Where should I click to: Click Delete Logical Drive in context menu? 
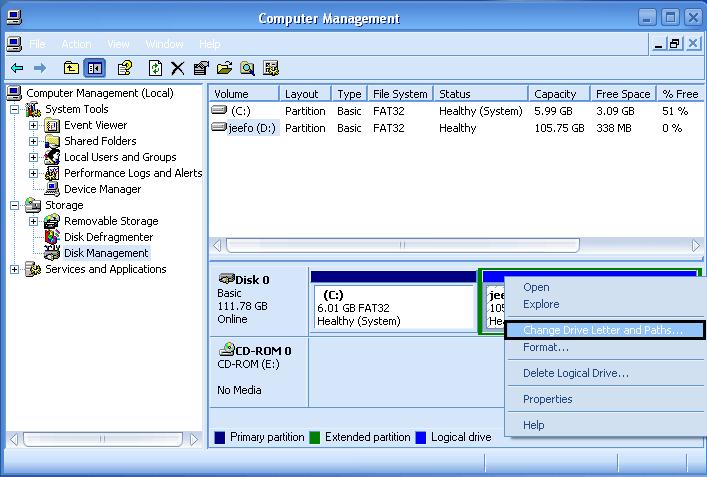click(x=575, y=373)
